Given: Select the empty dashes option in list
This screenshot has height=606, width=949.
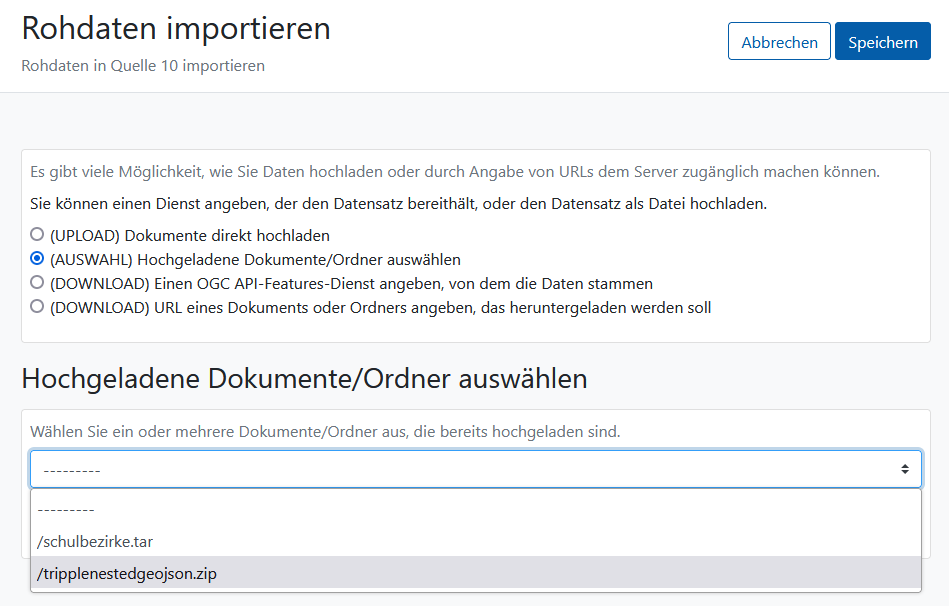Looking at the screenshot, I should [x=476, y=510].
